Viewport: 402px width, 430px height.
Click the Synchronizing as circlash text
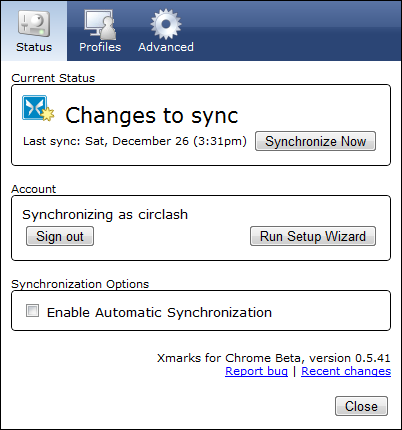point(105,215)
